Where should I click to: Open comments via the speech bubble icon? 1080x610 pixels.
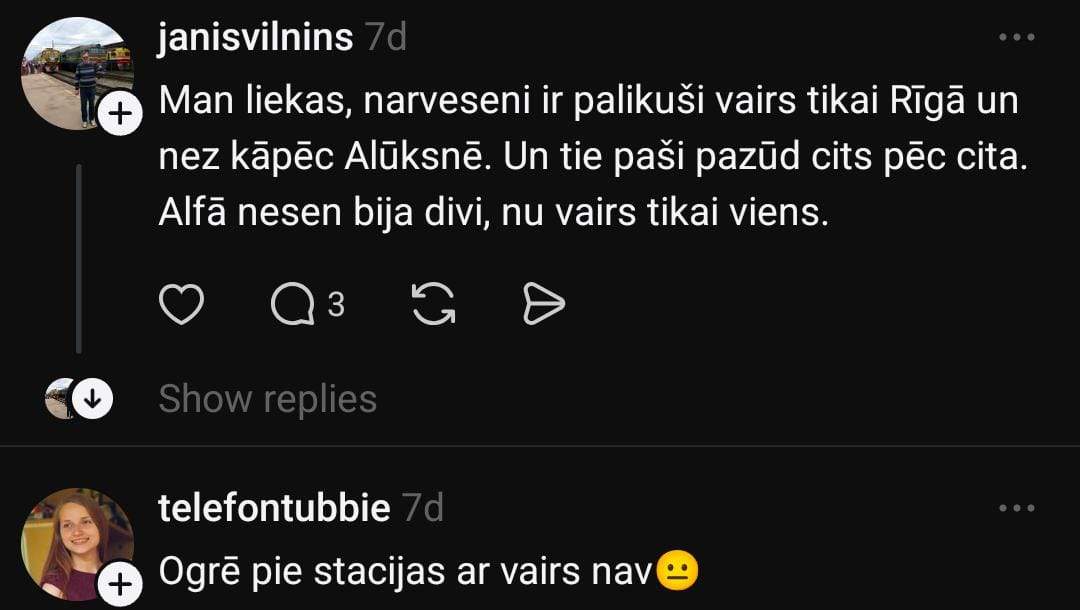pyautogui.click(x=293, y=304)
